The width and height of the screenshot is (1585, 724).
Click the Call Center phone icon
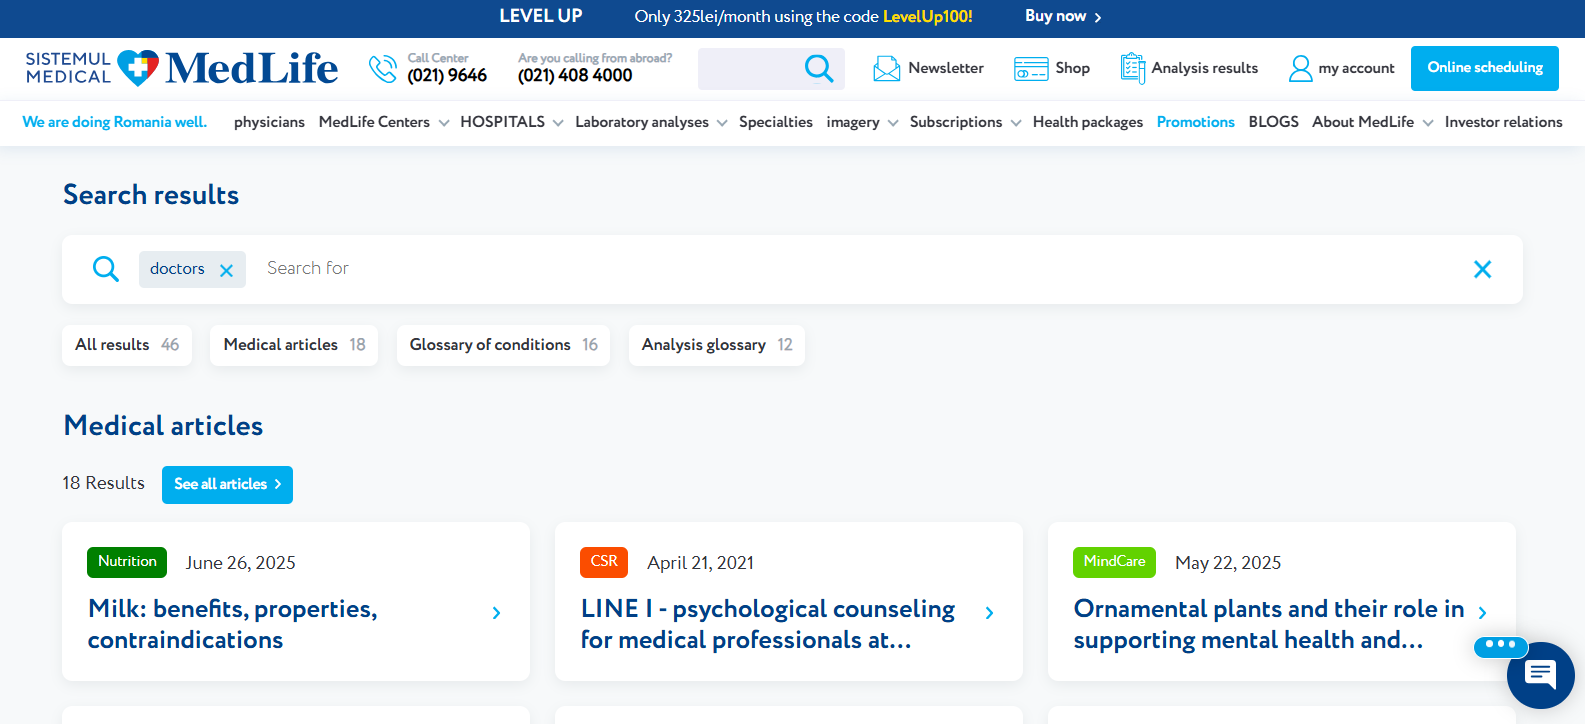coord(382,68)
